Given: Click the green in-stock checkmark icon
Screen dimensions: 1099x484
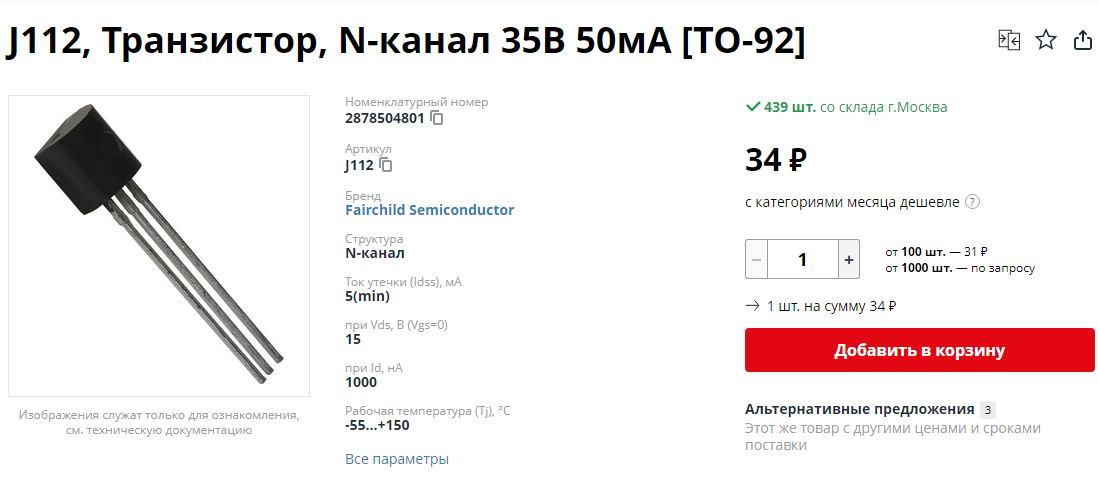Looking at the screenshot, I should click(x=753, y=107).
